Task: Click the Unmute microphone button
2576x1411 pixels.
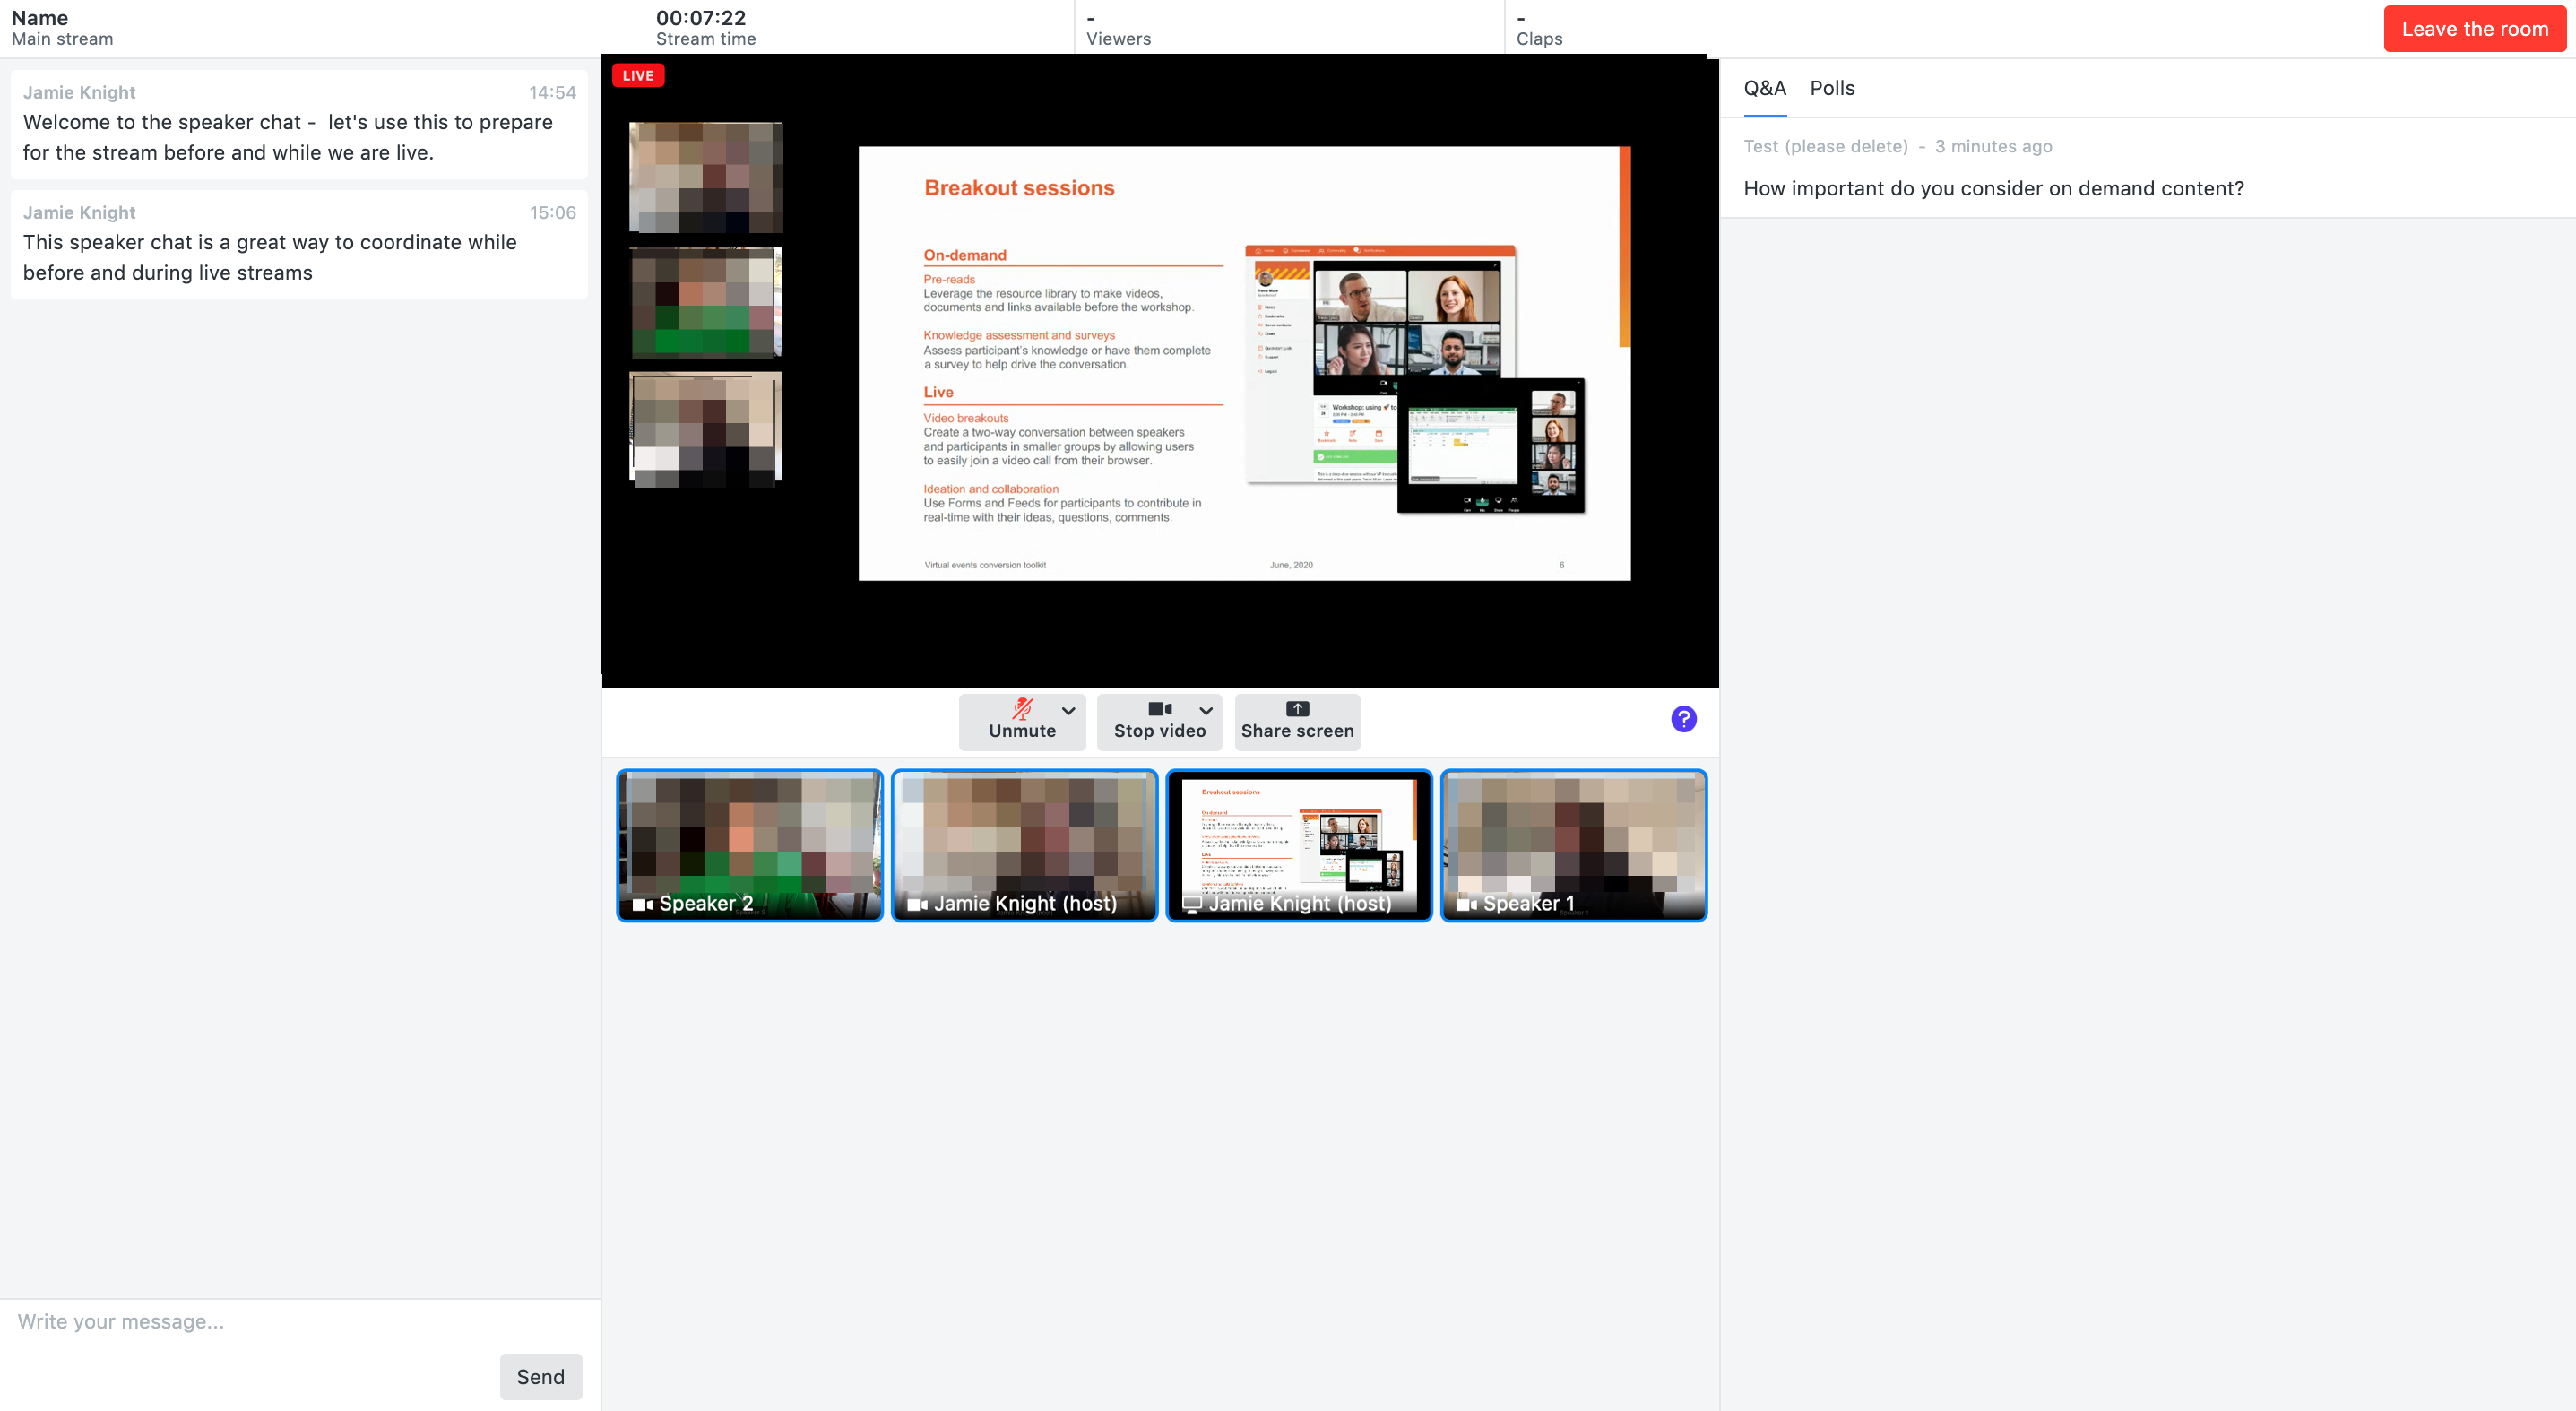Action: (x=1021, y=720)
